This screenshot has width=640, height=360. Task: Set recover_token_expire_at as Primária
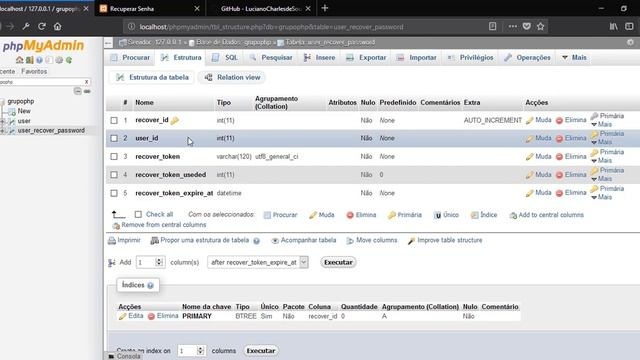pos(607,189)
